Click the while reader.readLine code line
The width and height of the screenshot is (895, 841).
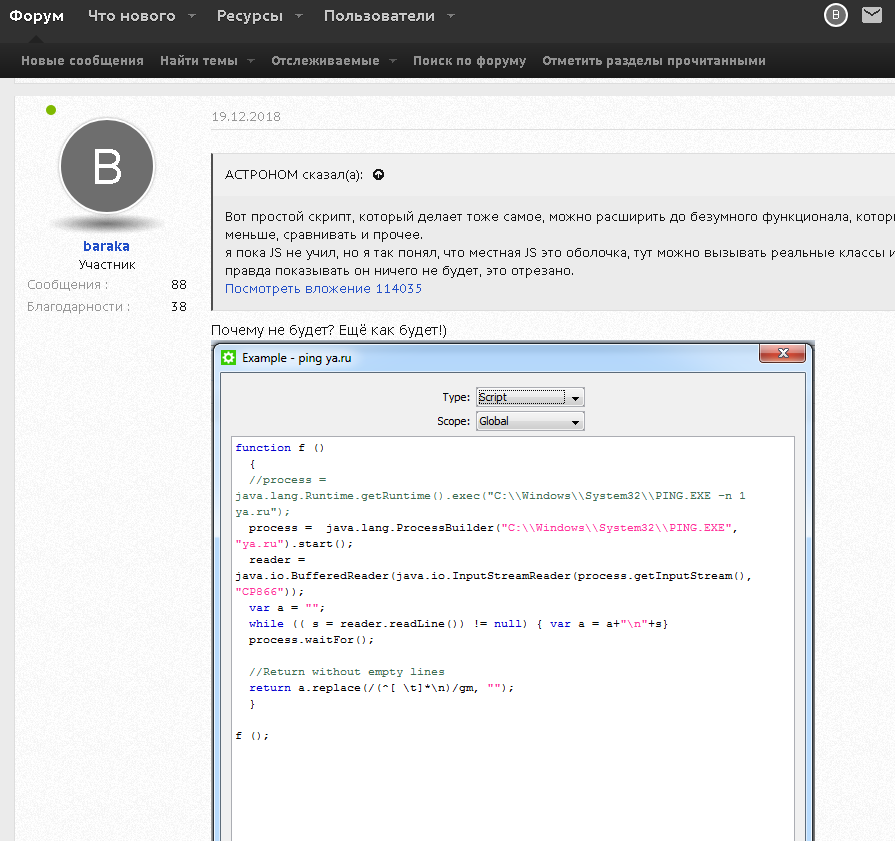(458, 623)
